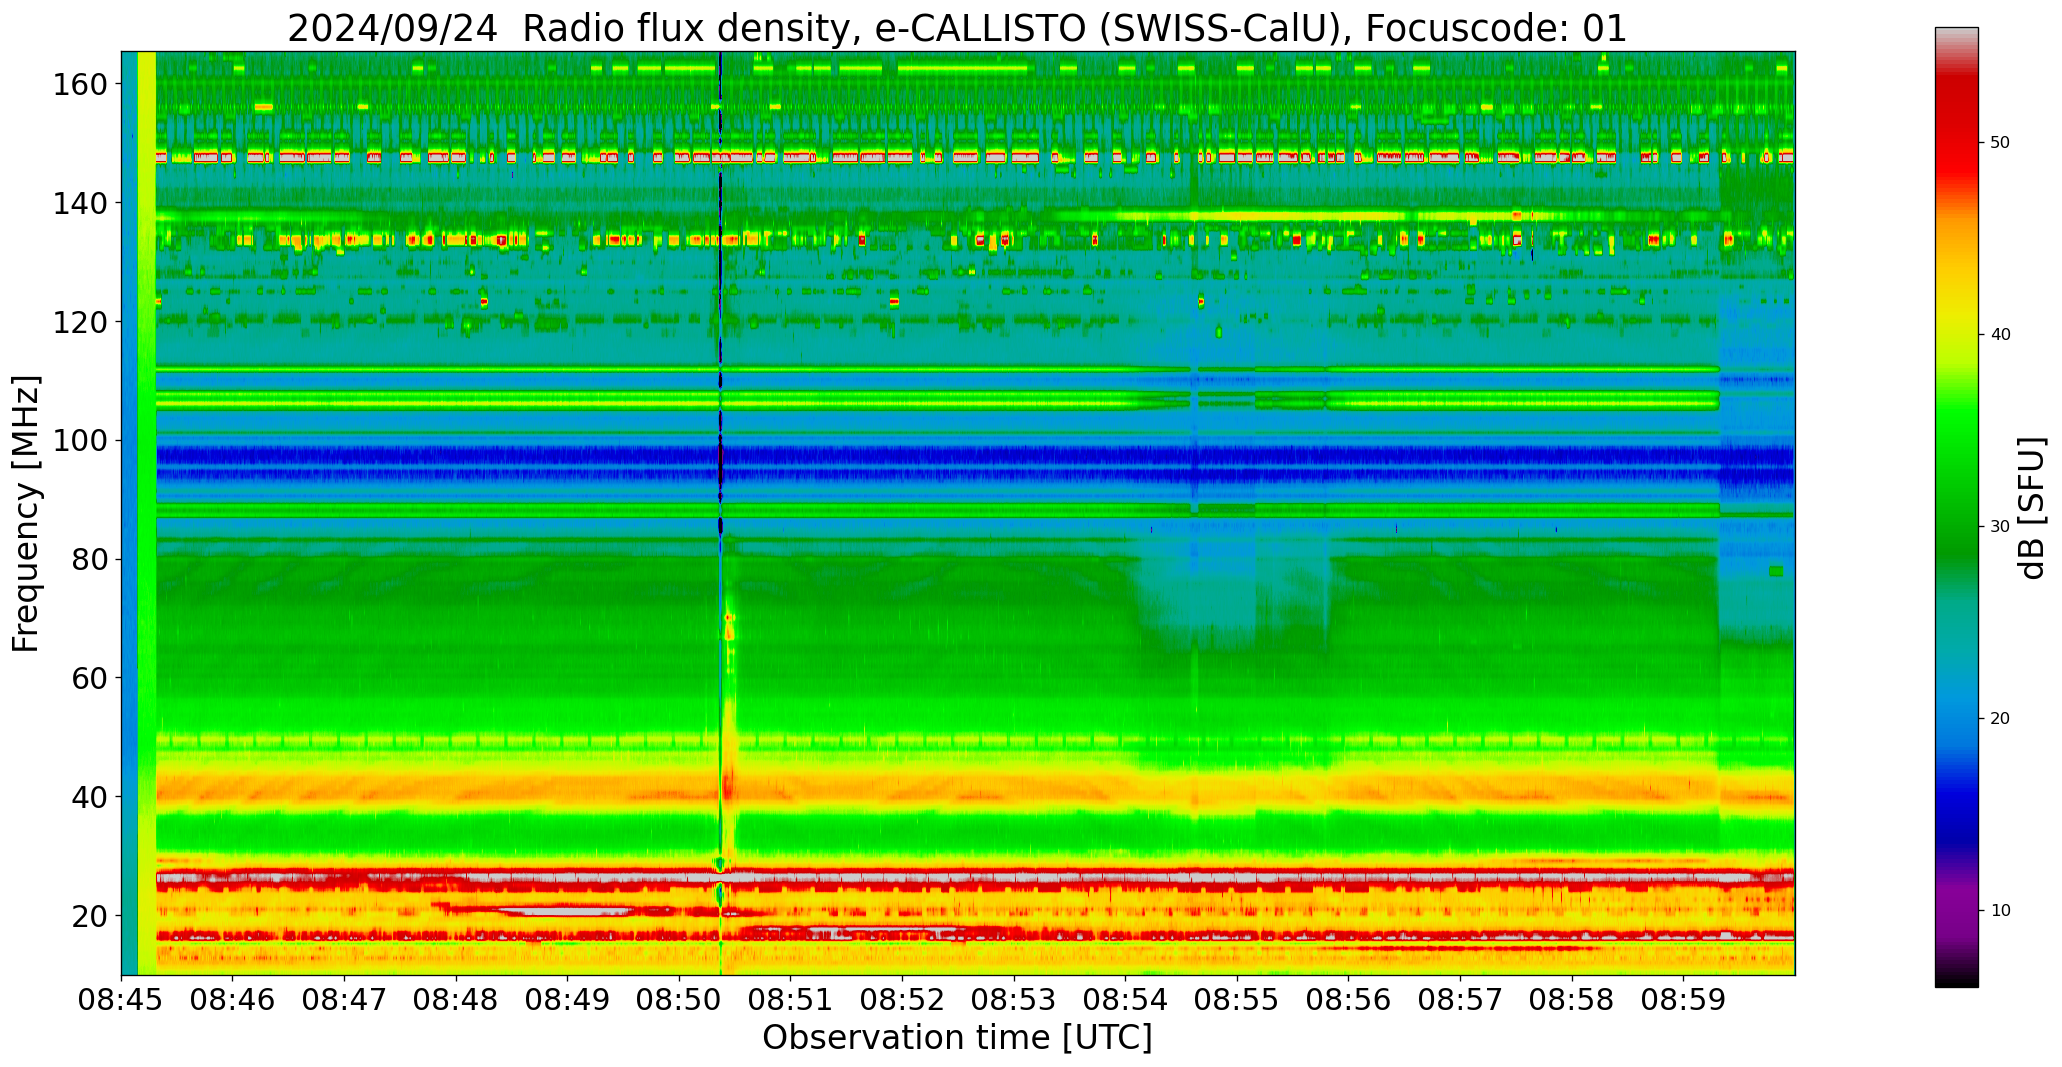
Task: Click the 'Frequency [MHz]' y-axis label
Action: pyautogui.click(x=26, y=514)
